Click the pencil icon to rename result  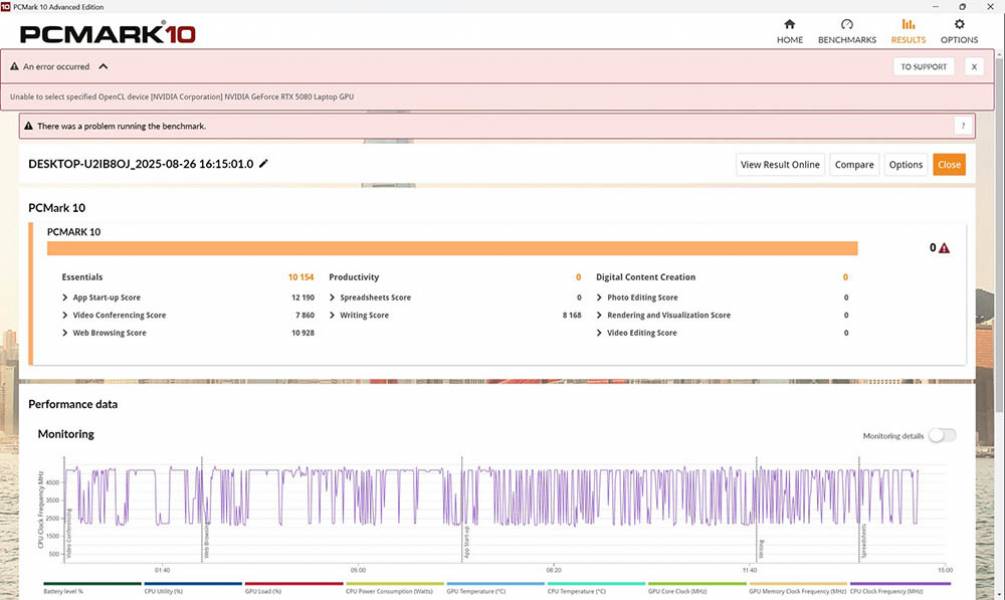[264, 164]
